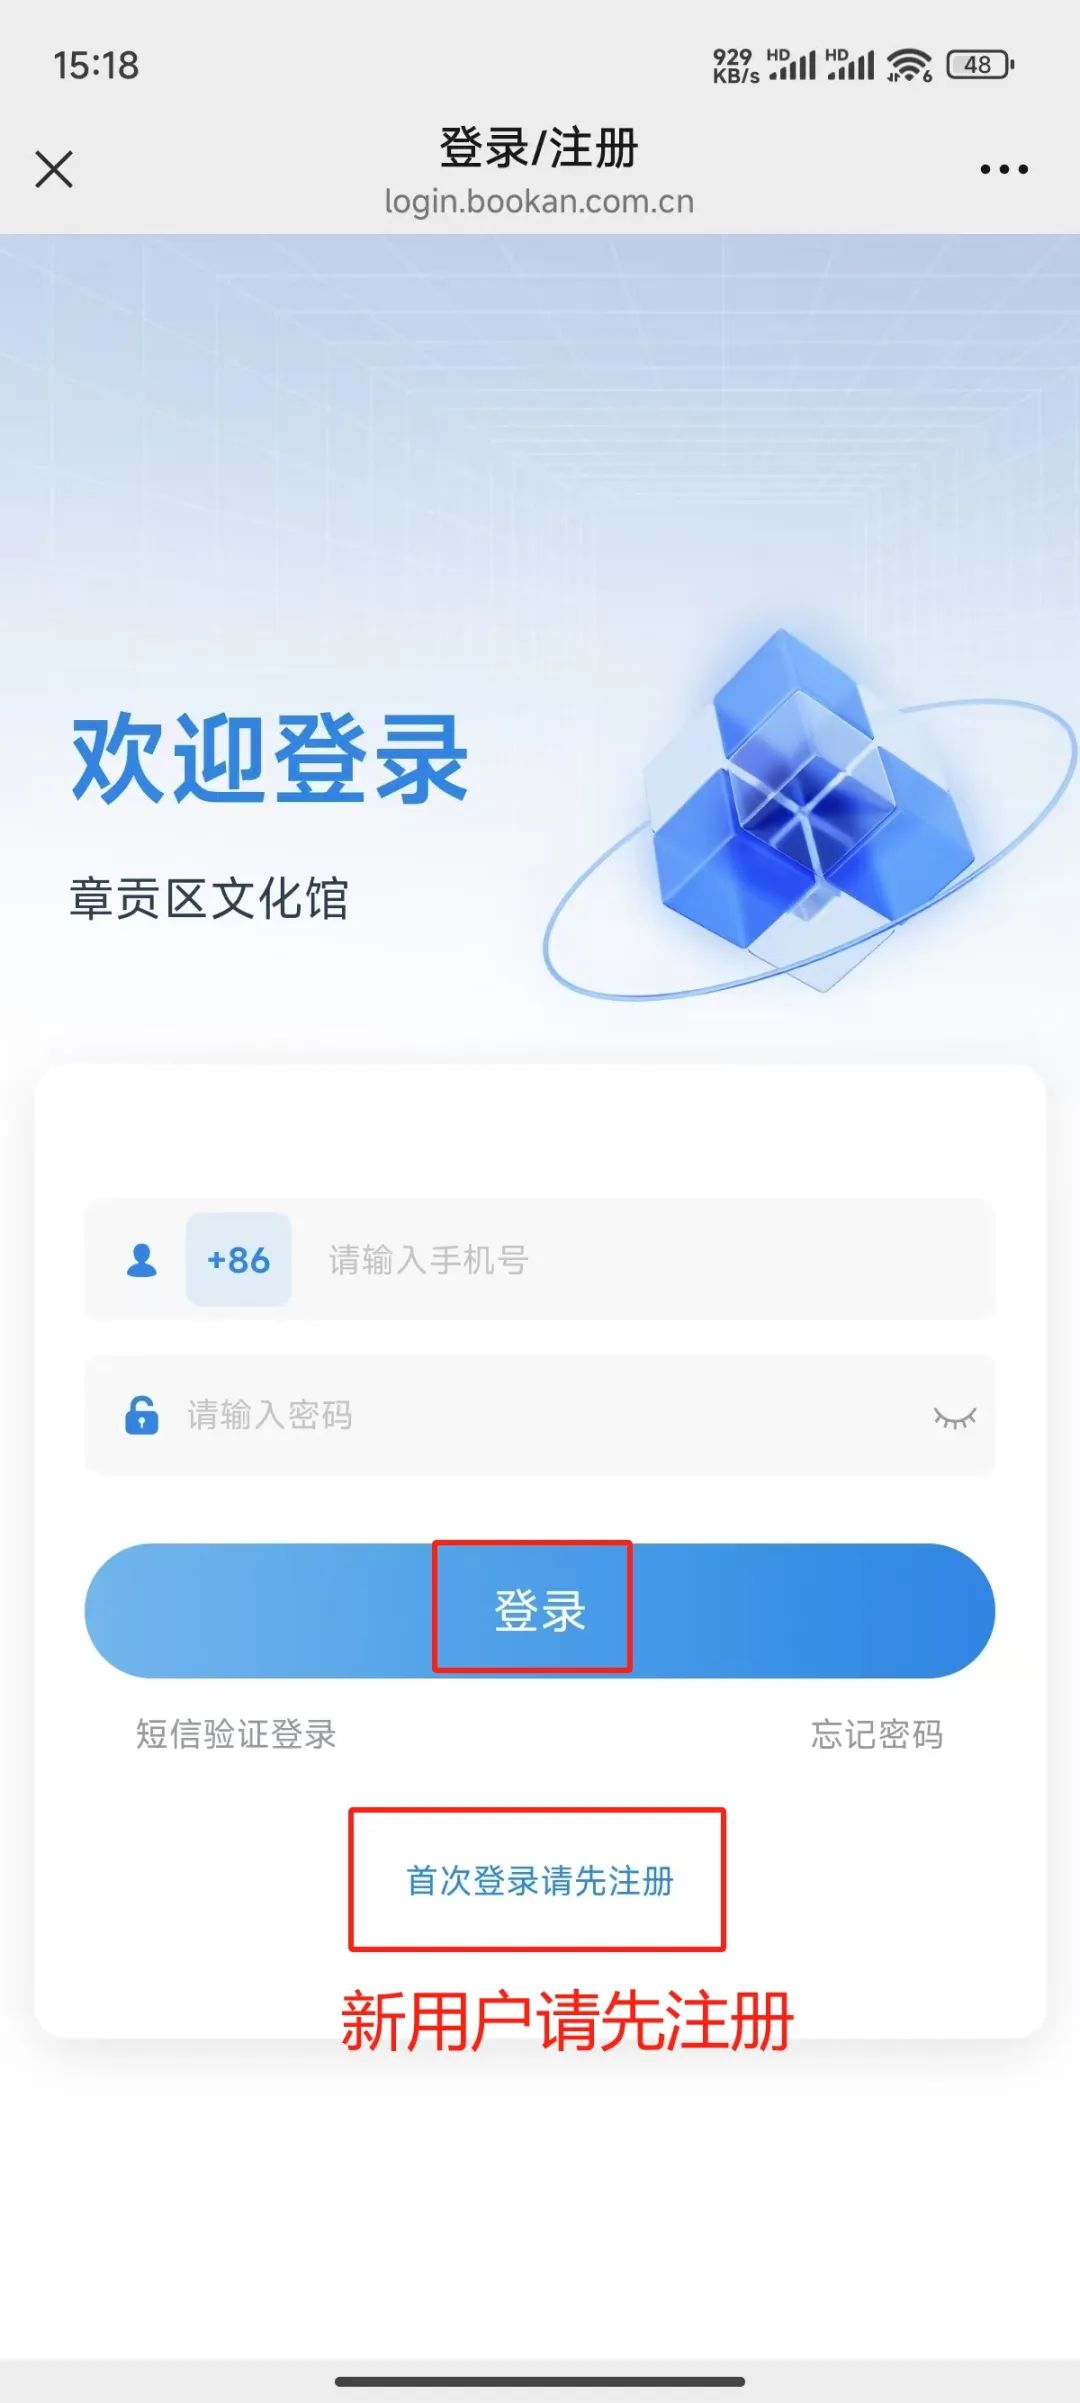Open the +86 country code selector

(238, 1259)
